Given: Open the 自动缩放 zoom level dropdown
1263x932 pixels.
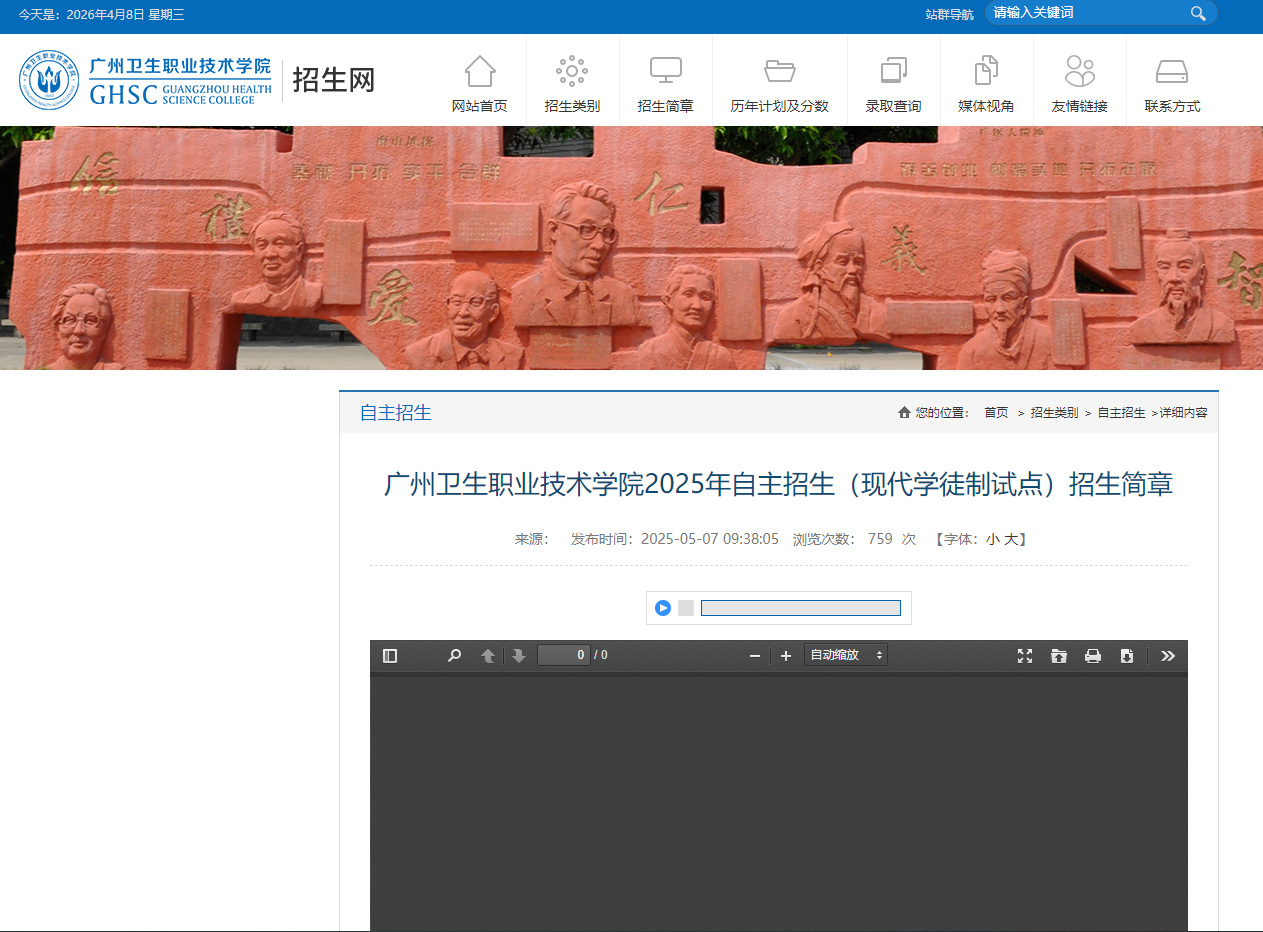Looking at the screenshot, I should [845, 655].
